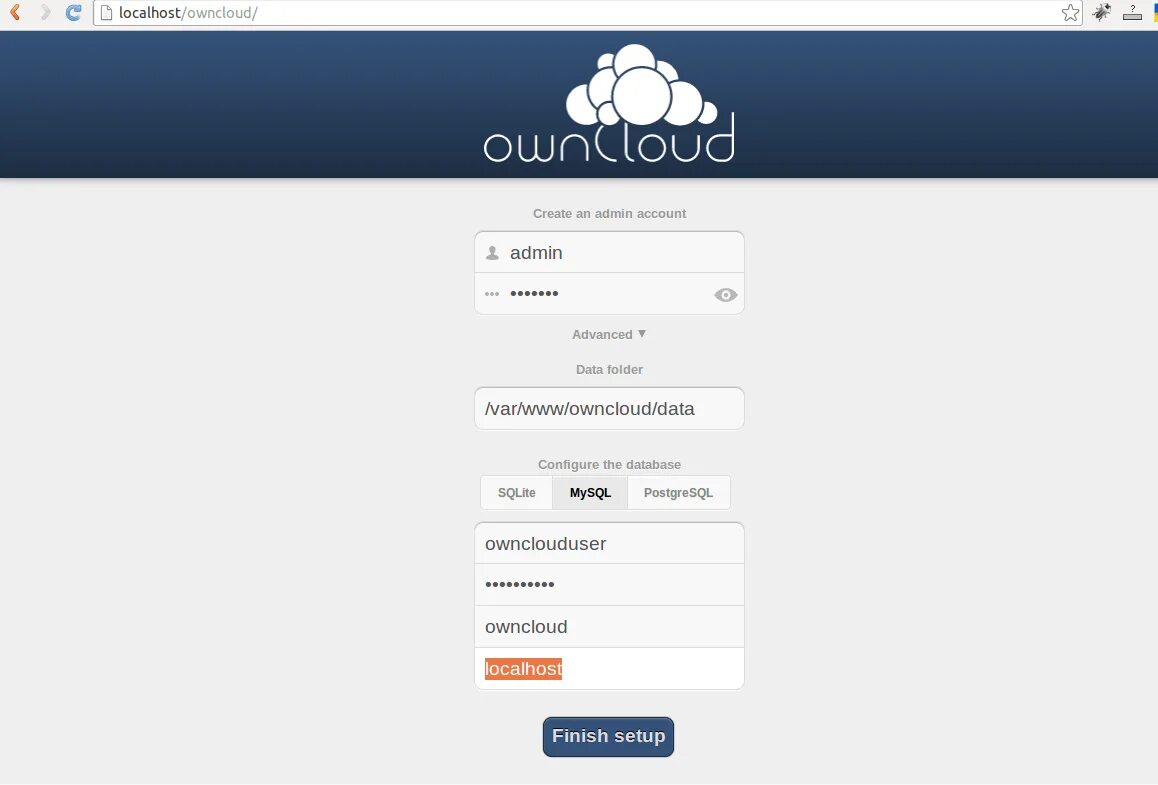Edit the data folder path field
This screenshot has height=785, width=1158.
pos(609,408)
